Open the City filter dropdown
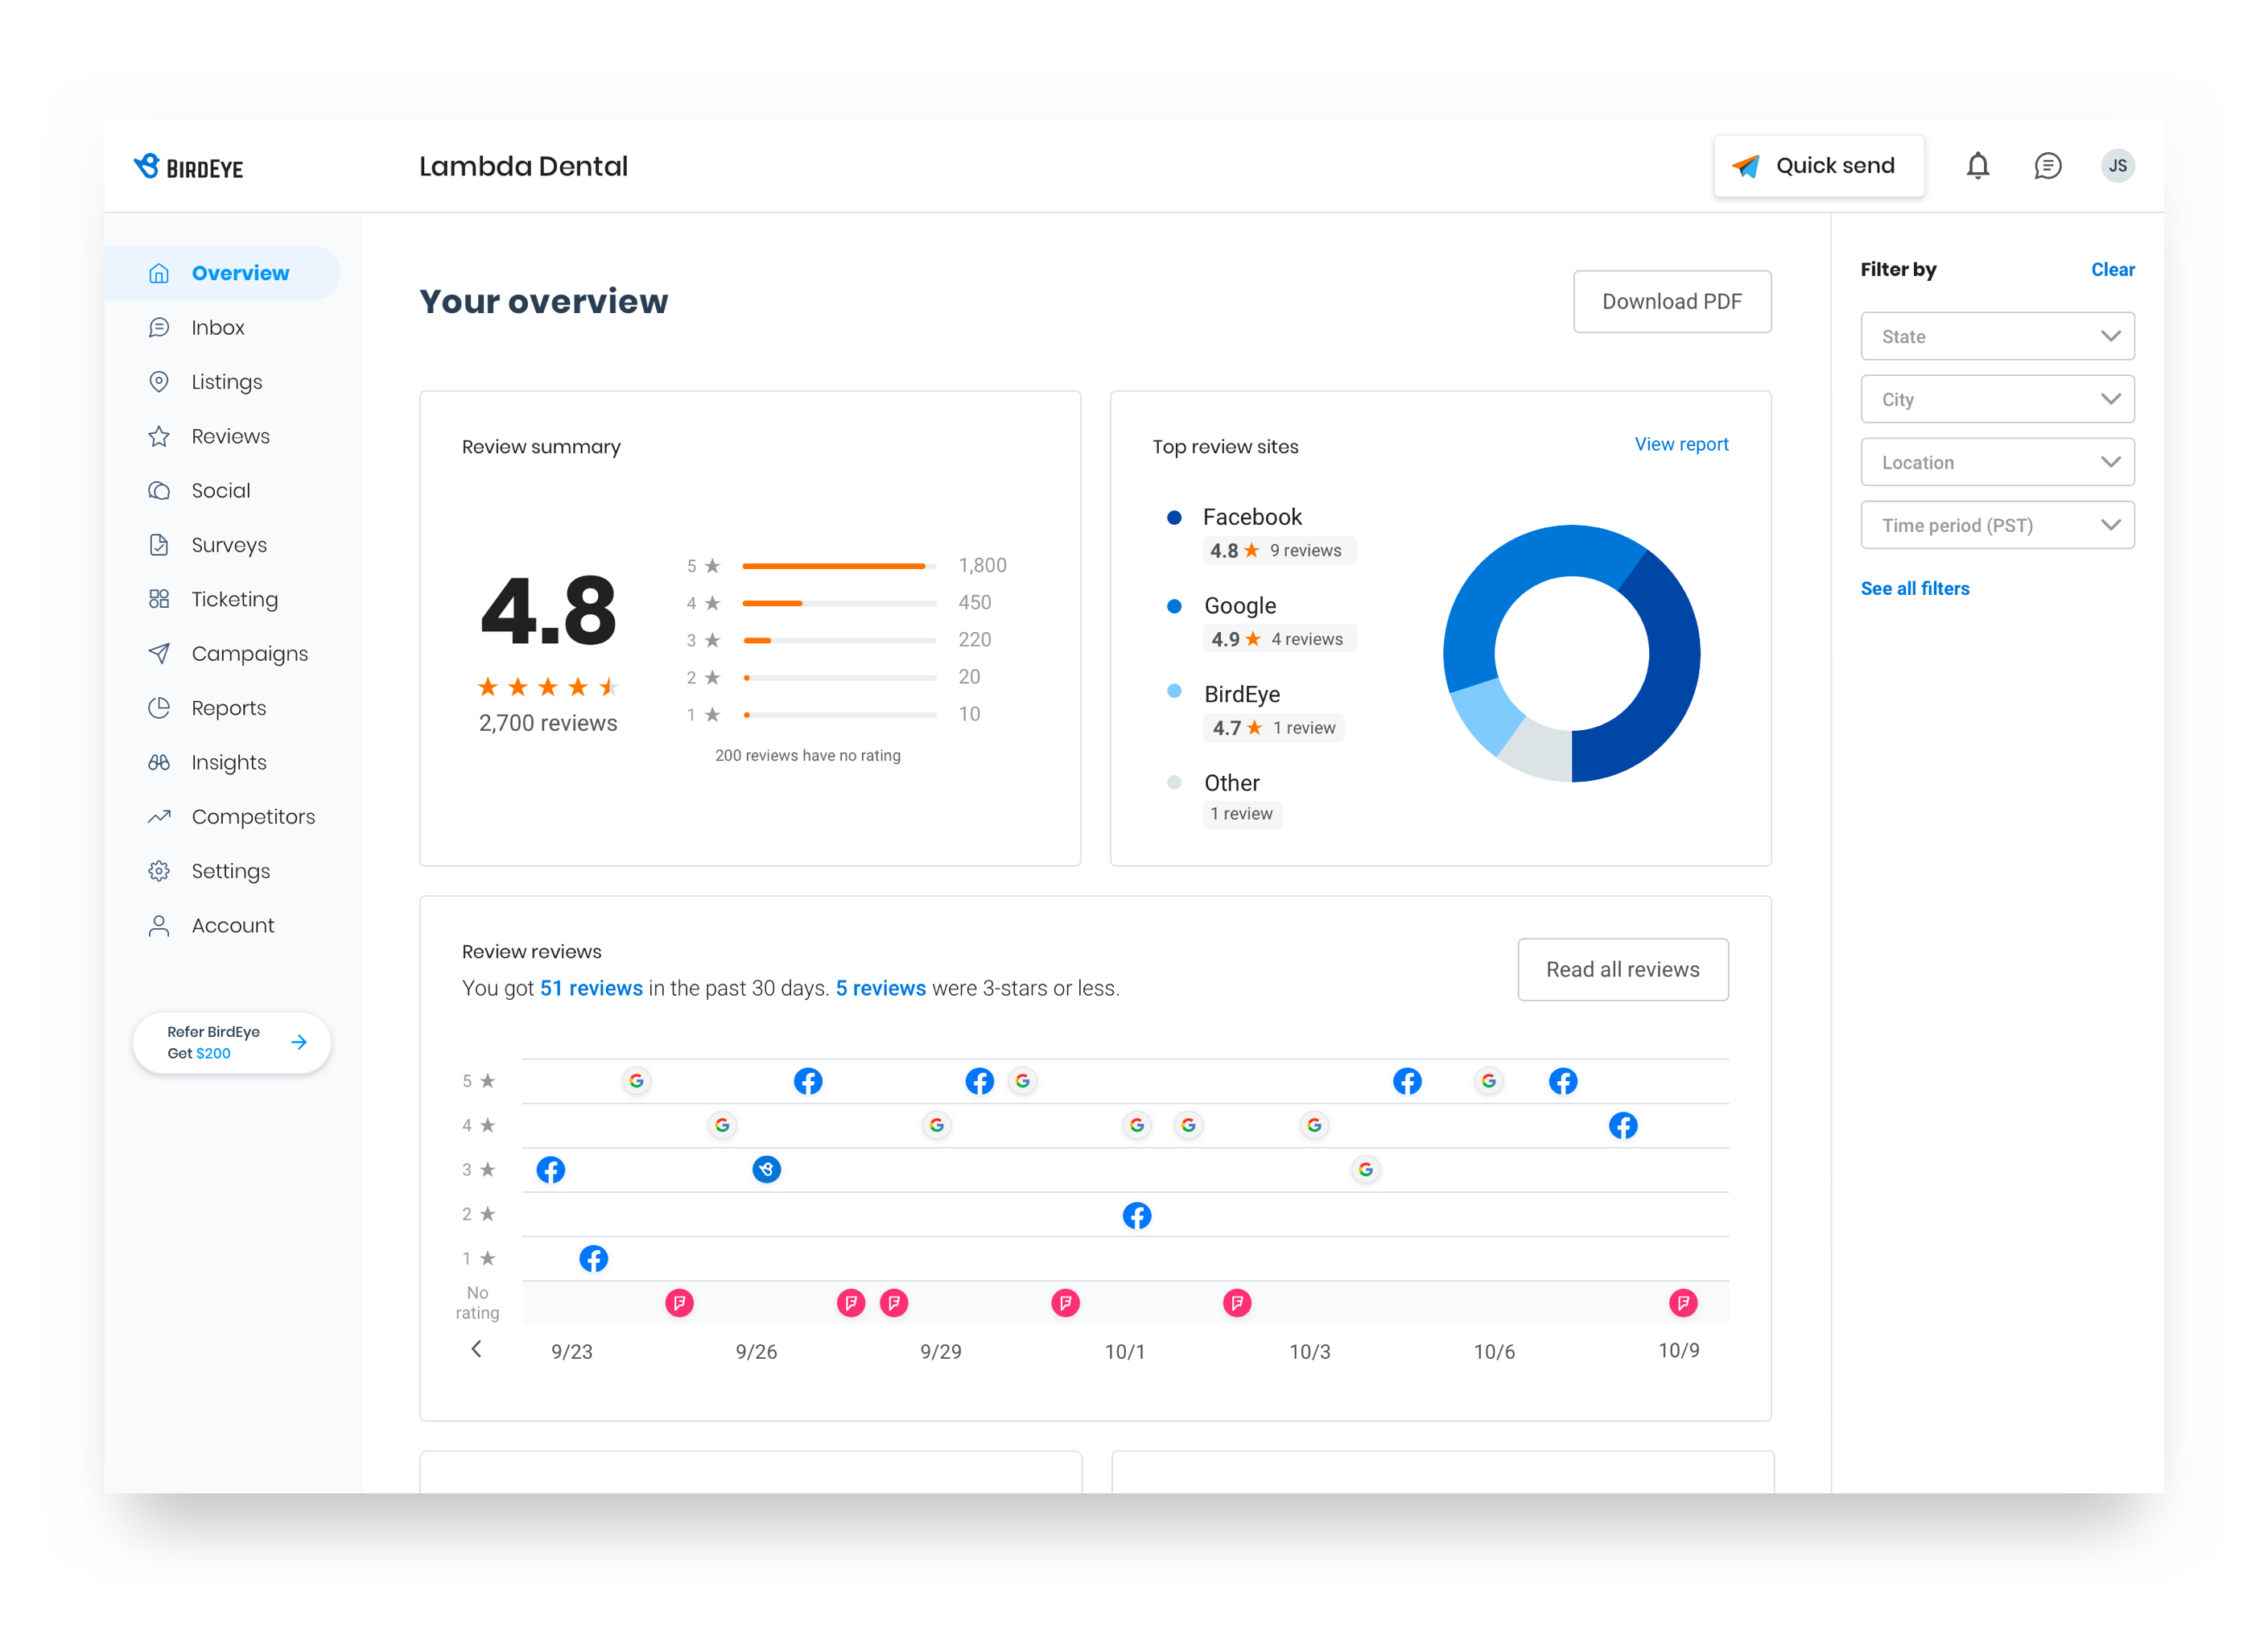This screenshot has height=1647, width=2268. click(1997, 399)
